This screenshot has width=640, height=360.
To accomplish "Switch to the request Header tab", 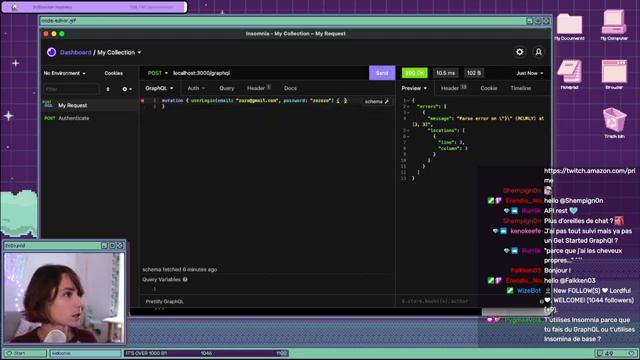I will pyautogui.click(x=258, y=88).
